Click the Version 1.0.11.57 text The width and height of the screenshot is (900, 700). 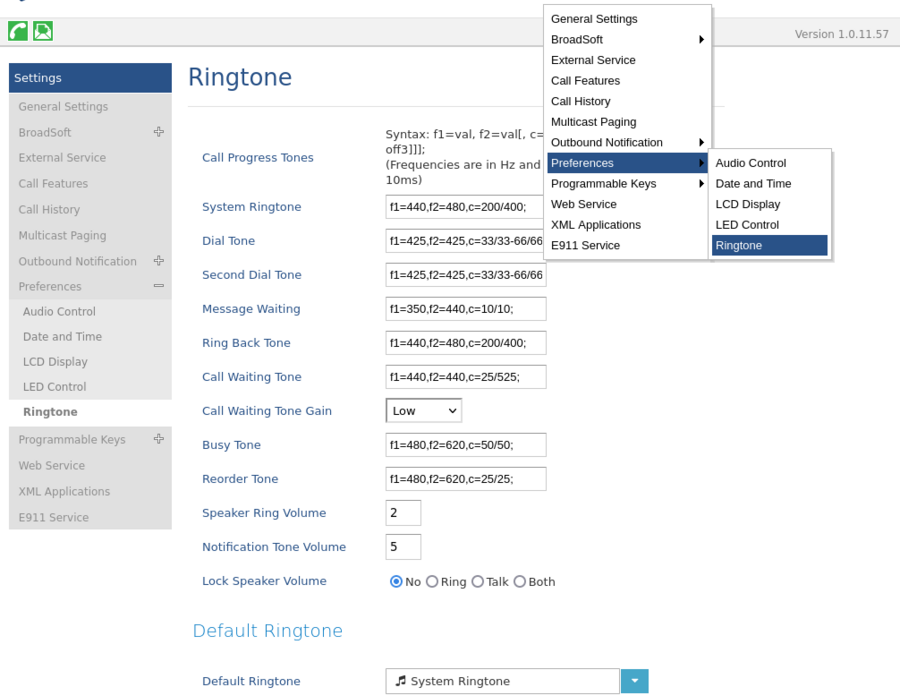(x=841, y=34)
